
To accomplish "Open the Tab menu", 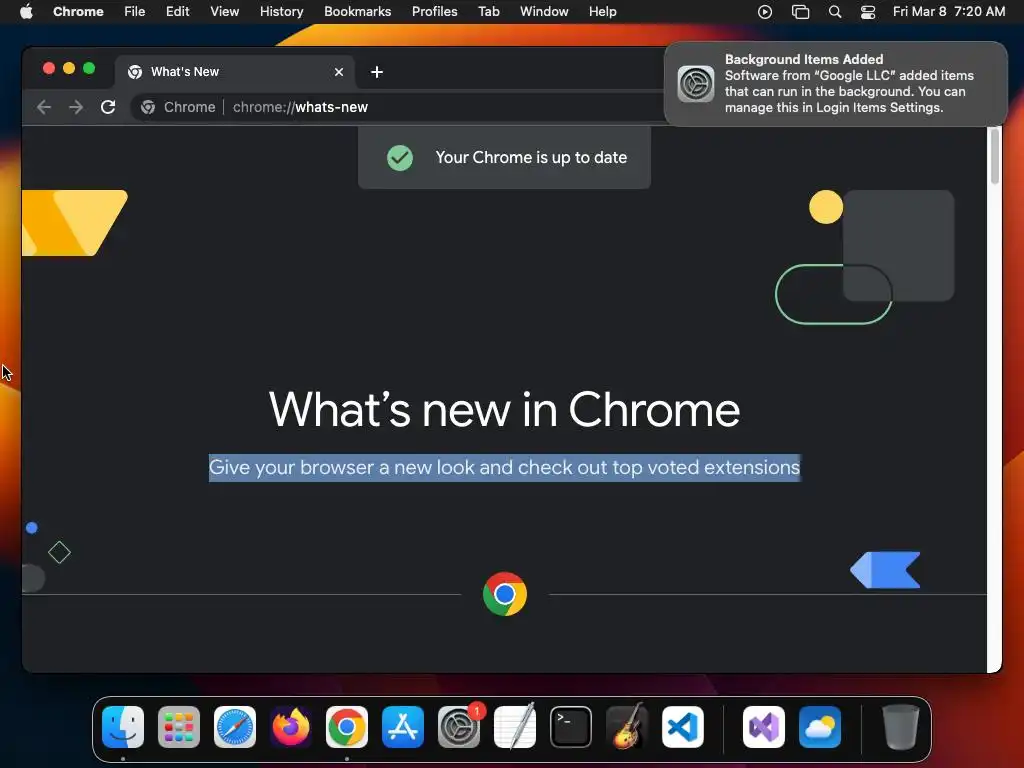I will click(x=488, y=11).
